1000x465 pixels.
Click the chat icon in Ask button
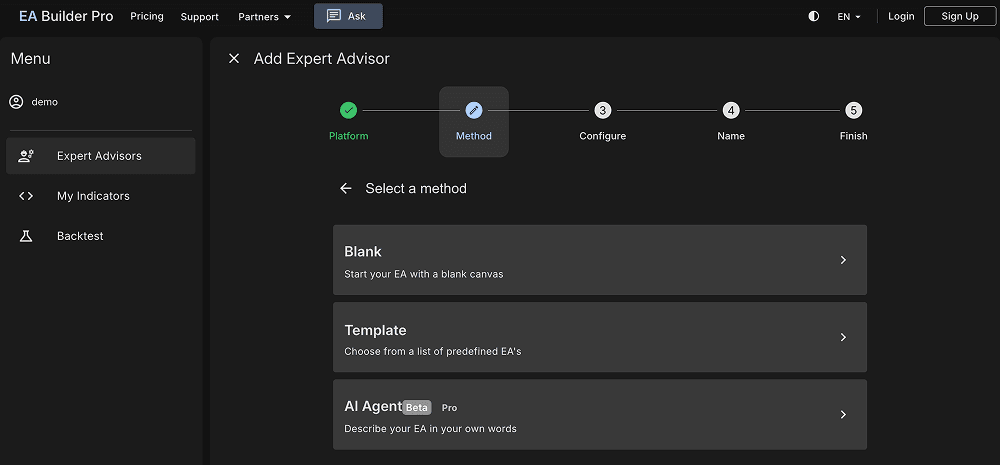click(x=334, y=16)
